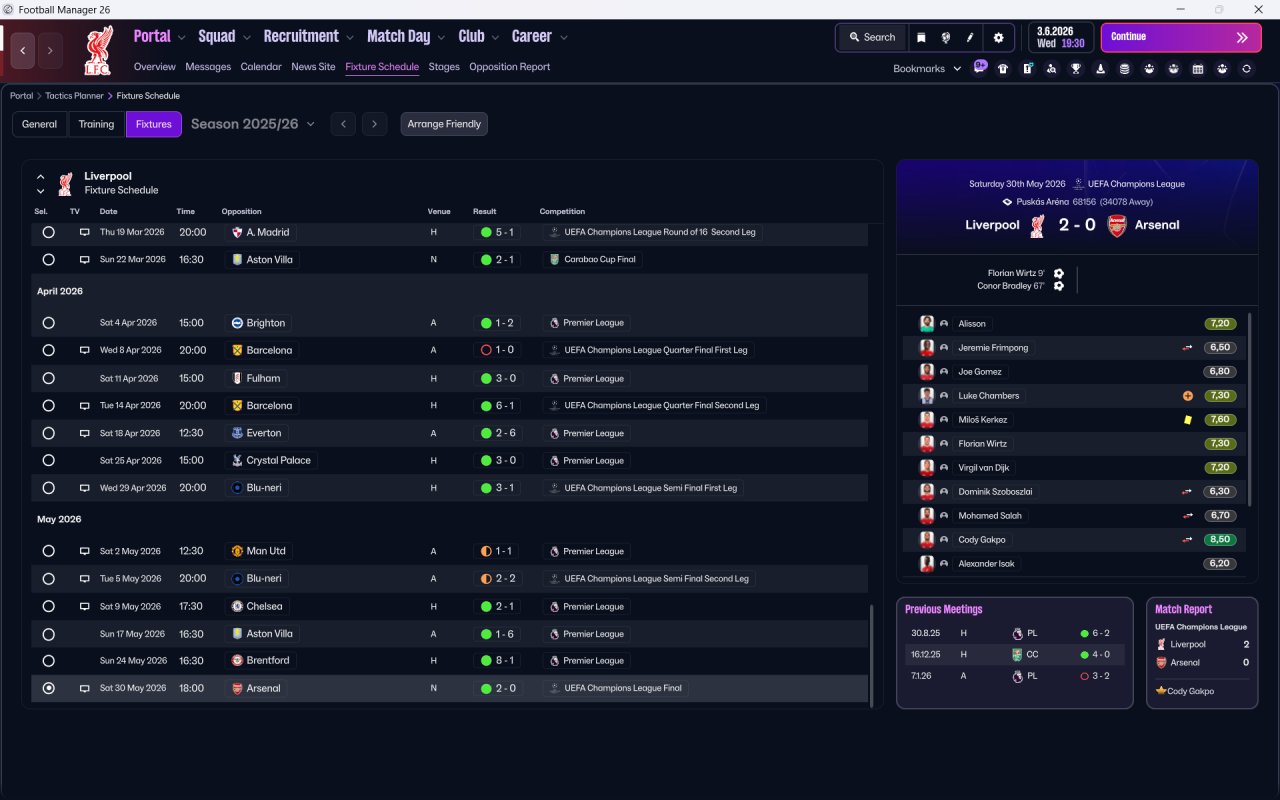The height and width of the screenshot is (800, 1280).
Task: Click the circular refresh arrows icon in bookmarks bar
Action: tap(1246, 69)
